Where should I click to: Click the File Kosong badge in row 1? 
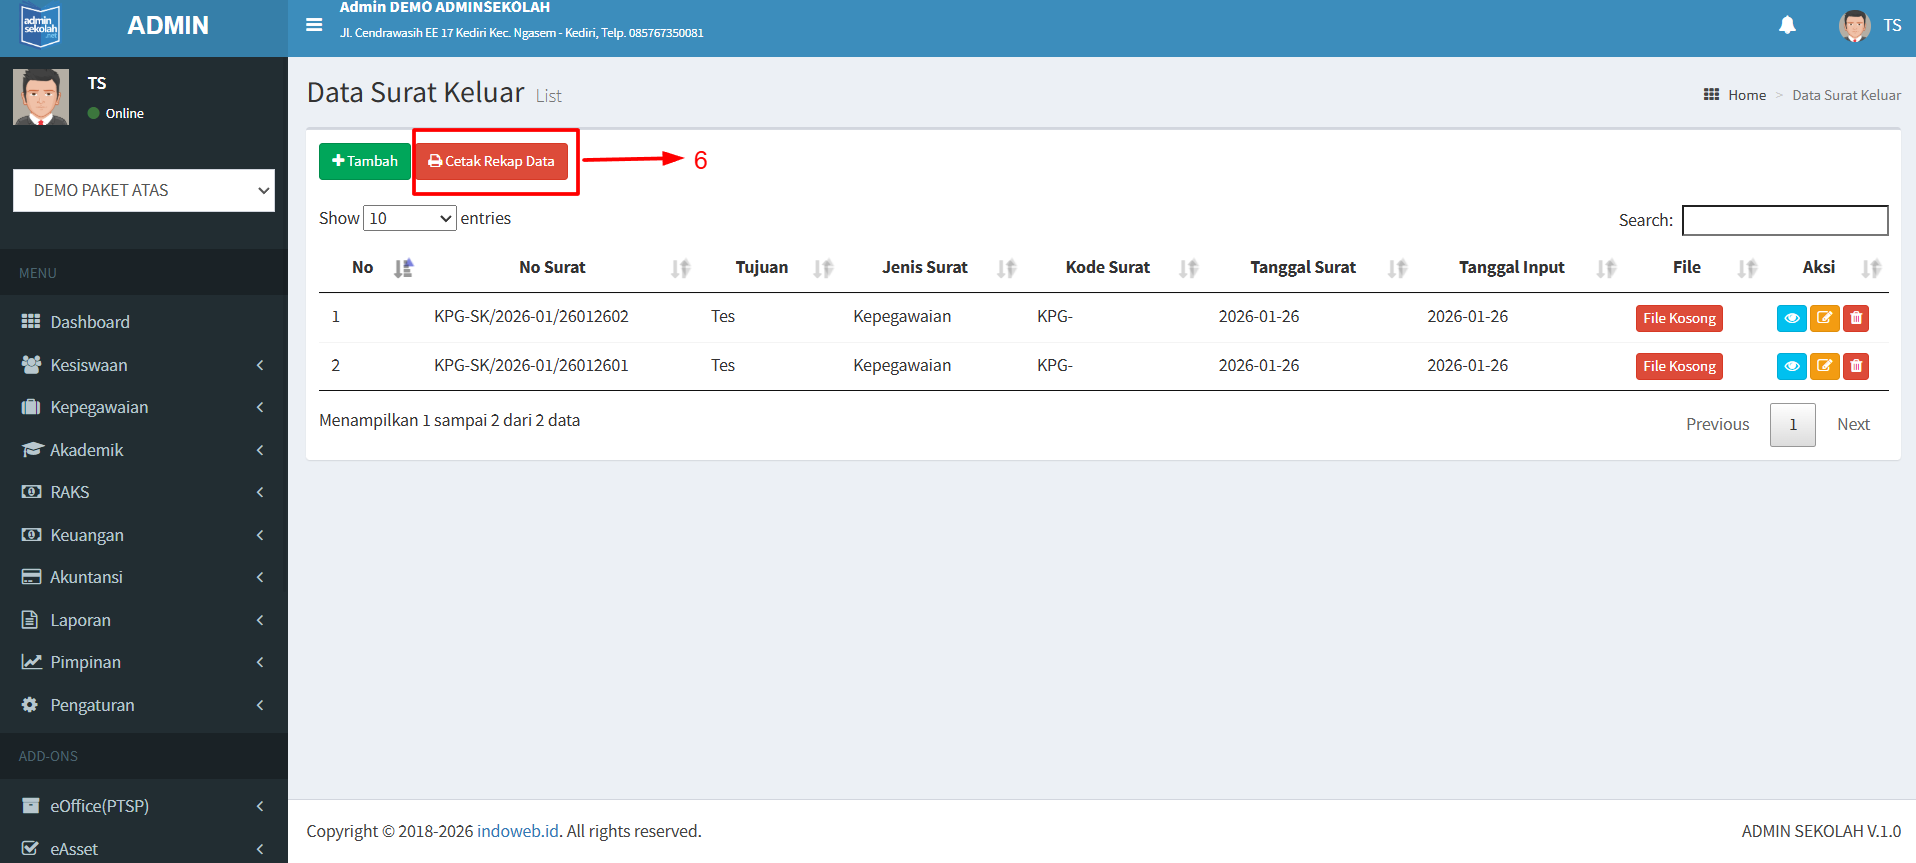pyautogui.click(x=1679, y=318)
